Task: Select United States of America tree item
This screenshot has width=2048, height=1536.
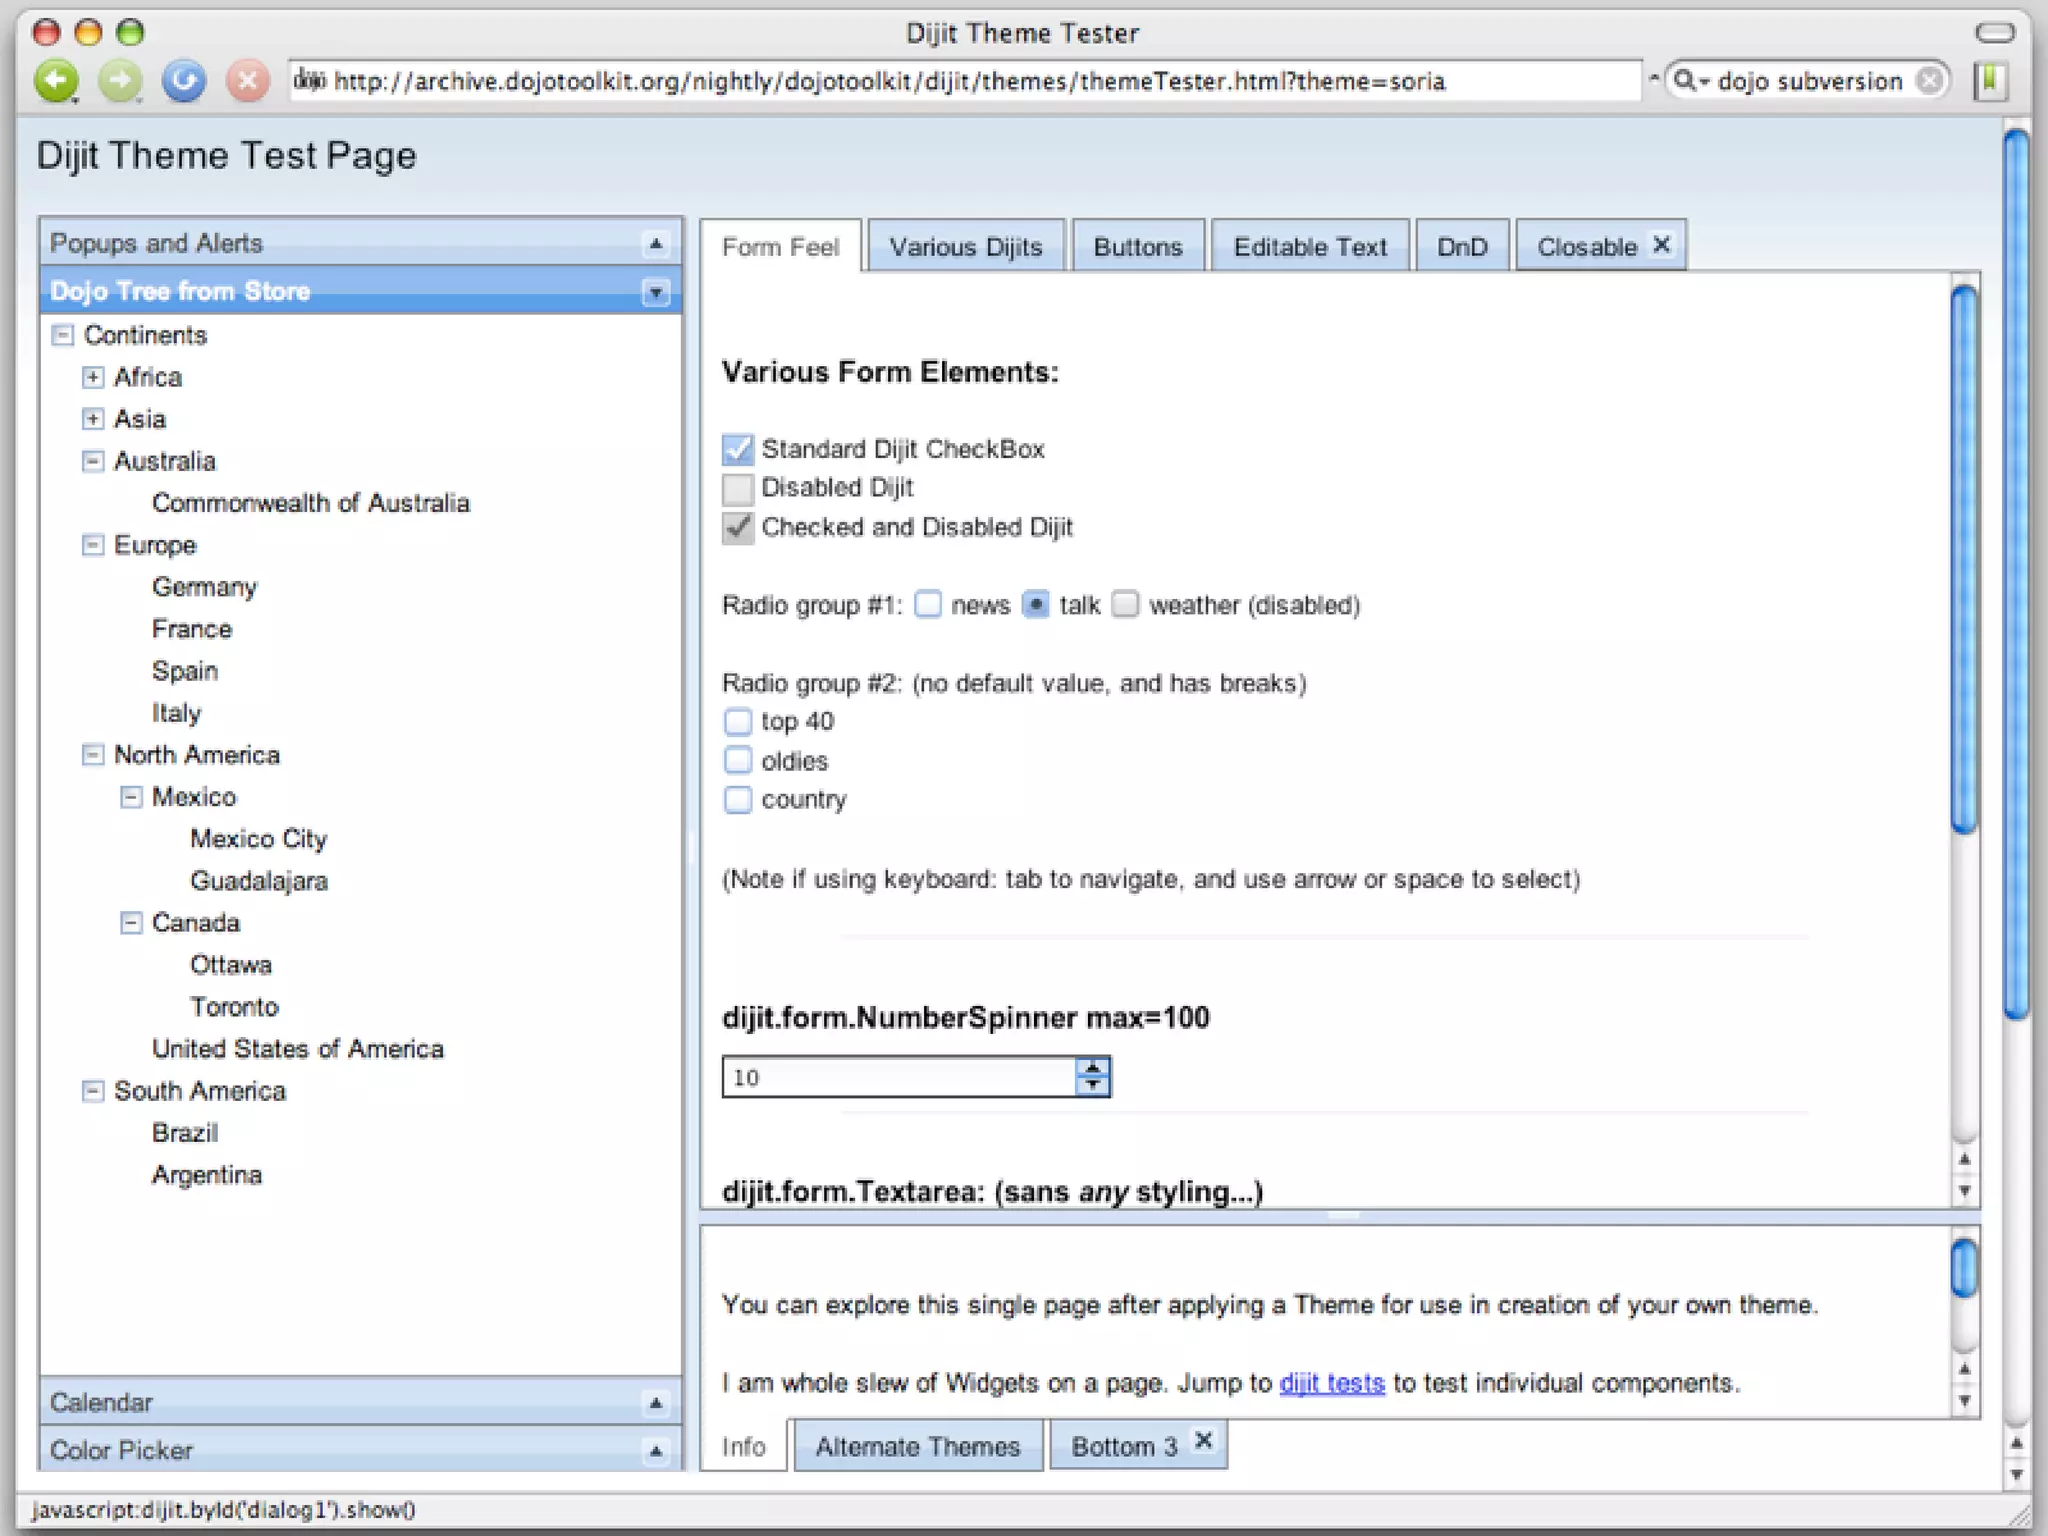Action: point(298,1049)
